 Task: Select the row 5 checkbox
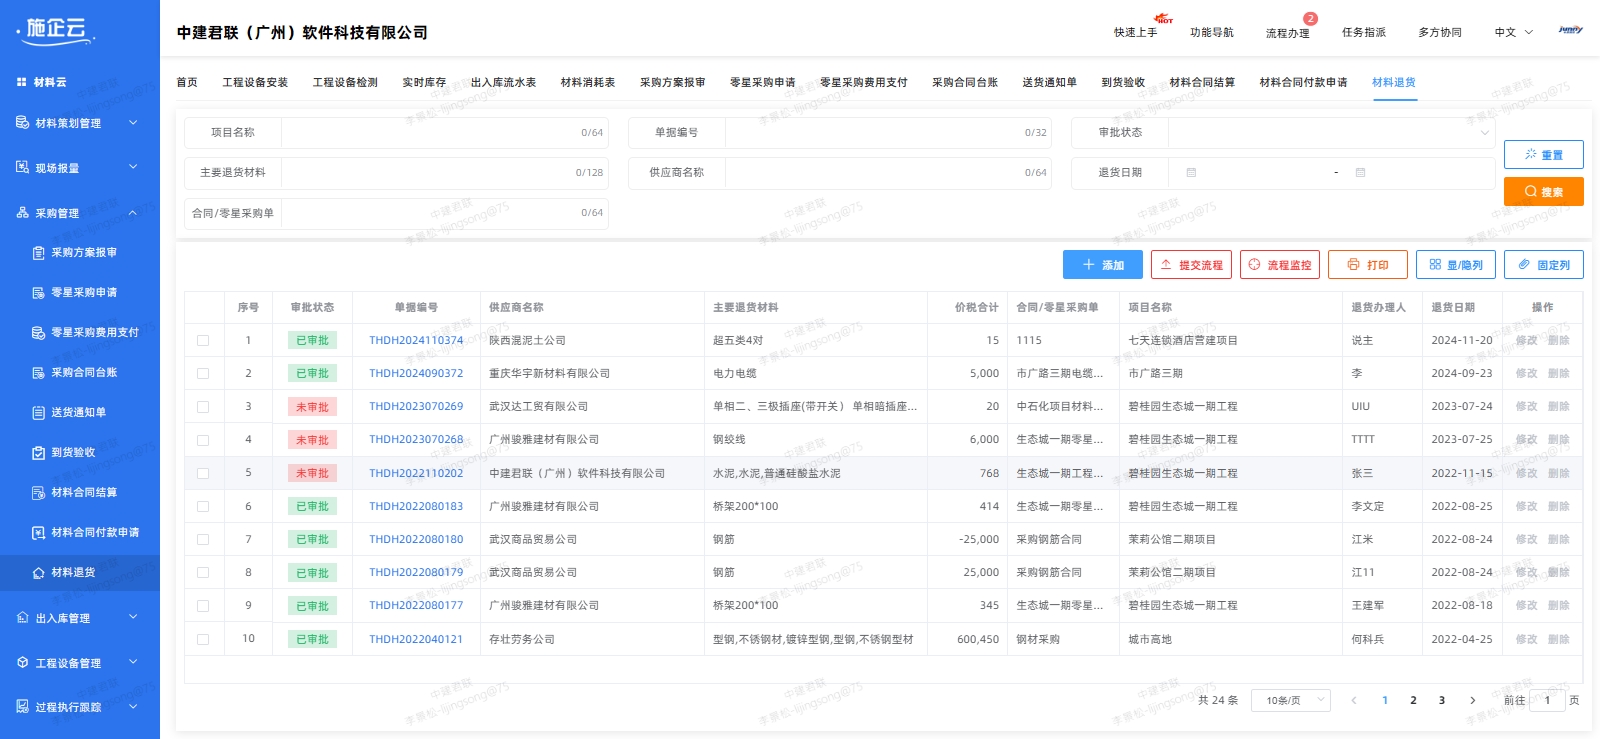[x=203, y=473]
